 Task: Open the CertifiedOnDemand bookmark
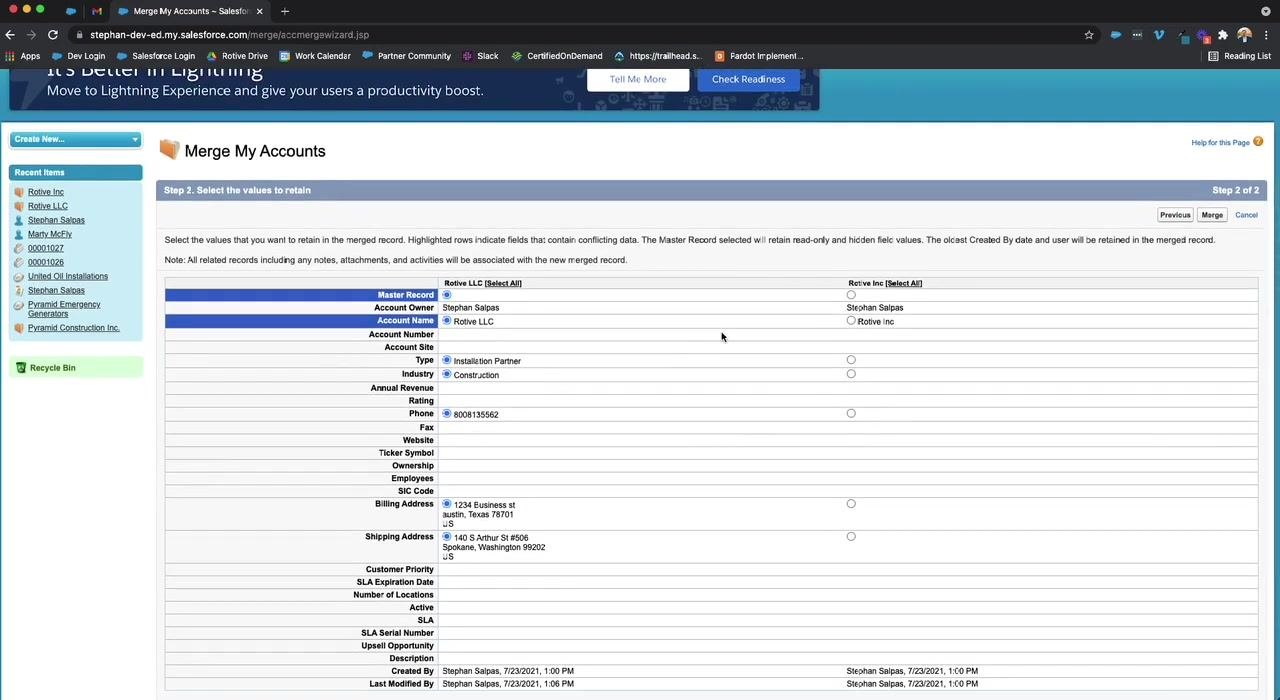[557, 56]
